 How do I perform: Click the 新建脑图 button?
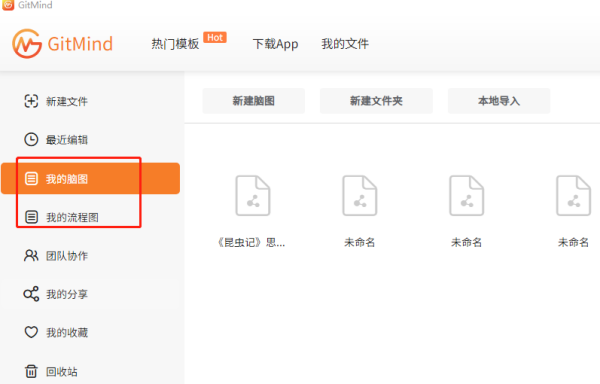pos(254,101)
